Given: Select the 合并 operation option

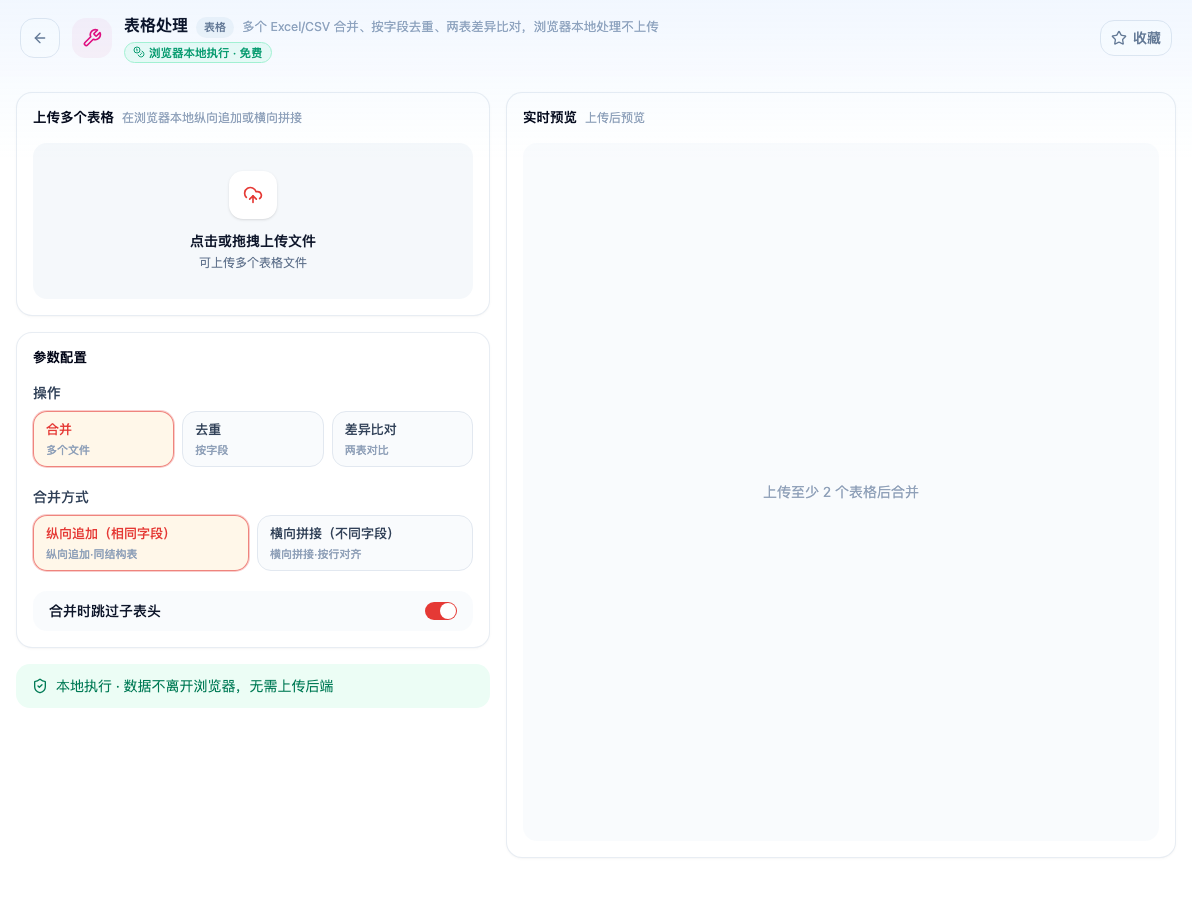Looking at the screenshot, I should (x=103, y=439).
